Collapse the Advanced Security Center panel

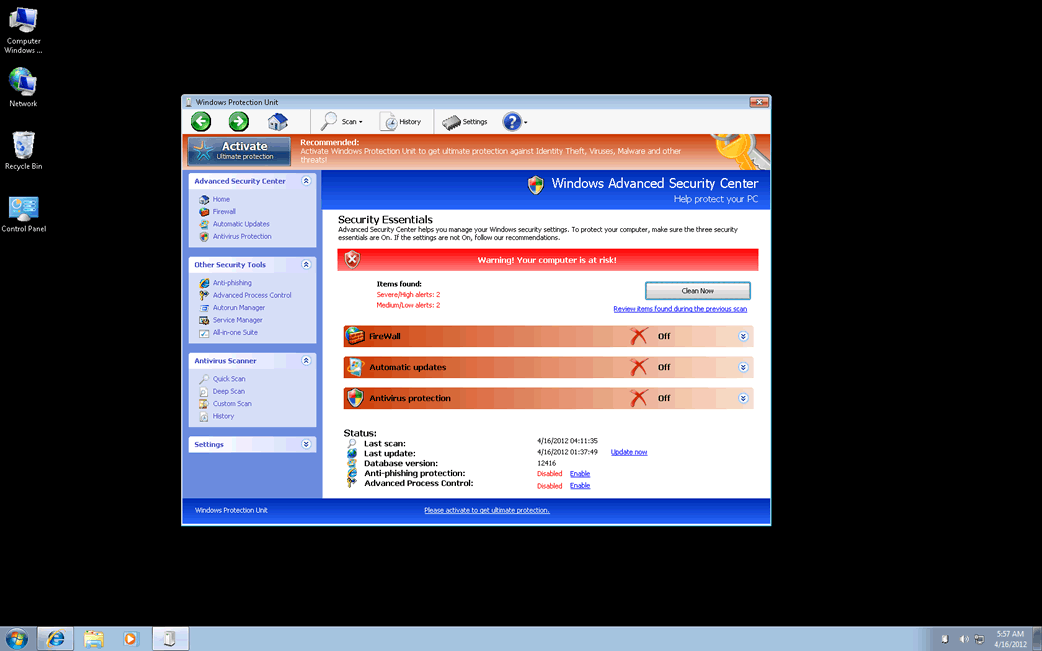coord(306,181)
